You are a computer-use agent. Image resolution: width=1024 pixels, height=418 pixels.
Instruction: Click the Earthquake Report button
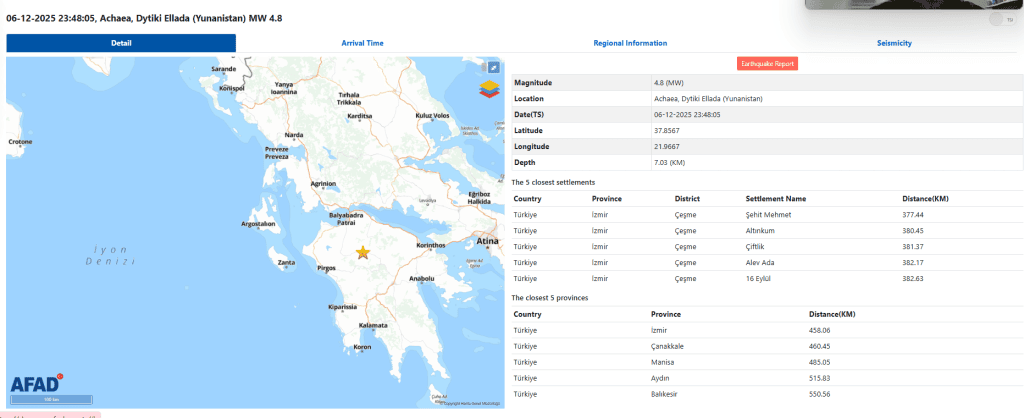tap(767, 64)
